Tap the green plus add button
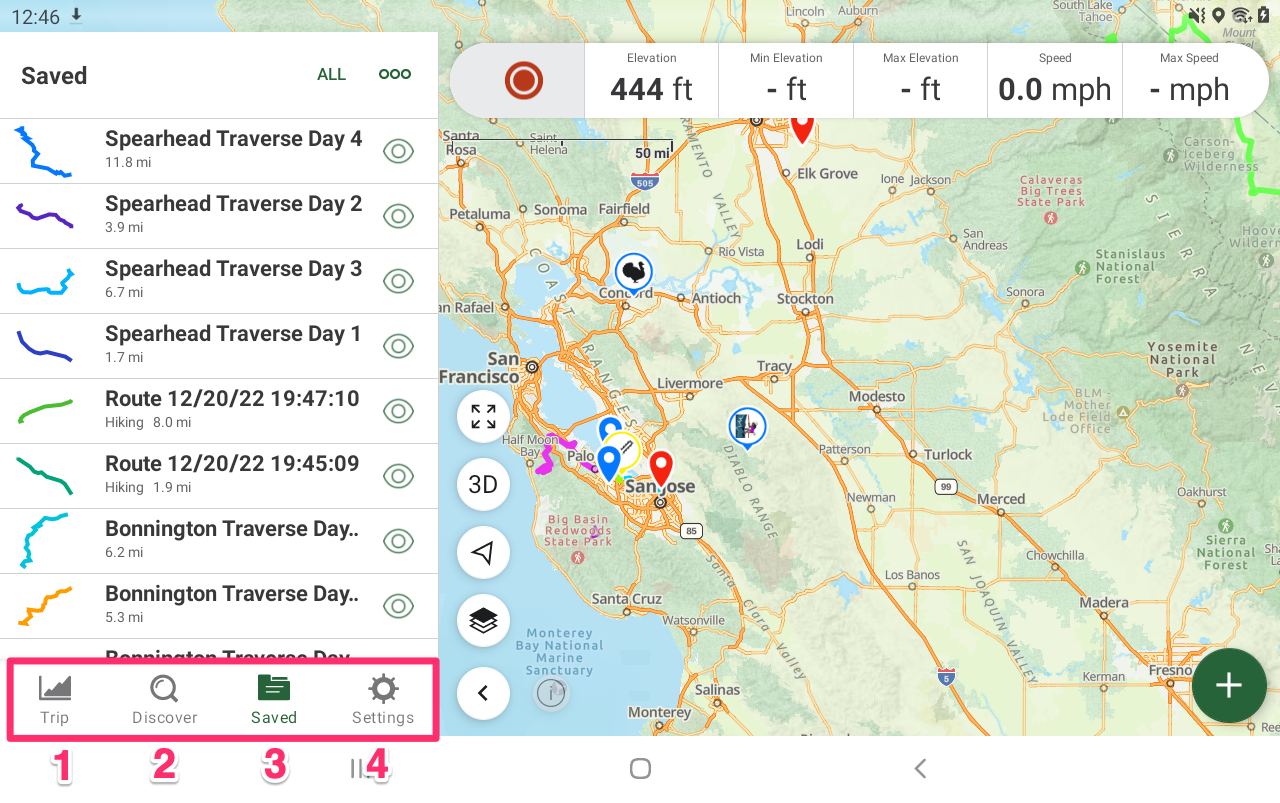The height and width of the screenshot is (803, 1280). coord(1229,685)
